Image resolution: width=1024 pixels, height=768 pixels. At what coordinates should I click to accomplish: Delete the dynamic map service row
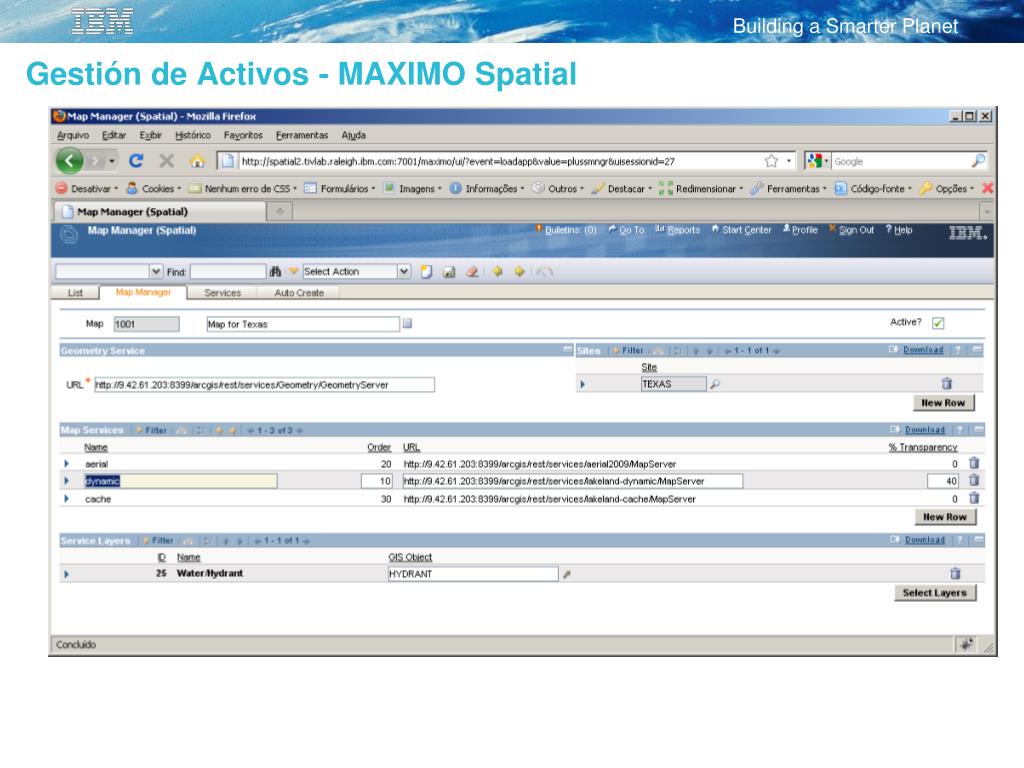[x=974, y=480]
